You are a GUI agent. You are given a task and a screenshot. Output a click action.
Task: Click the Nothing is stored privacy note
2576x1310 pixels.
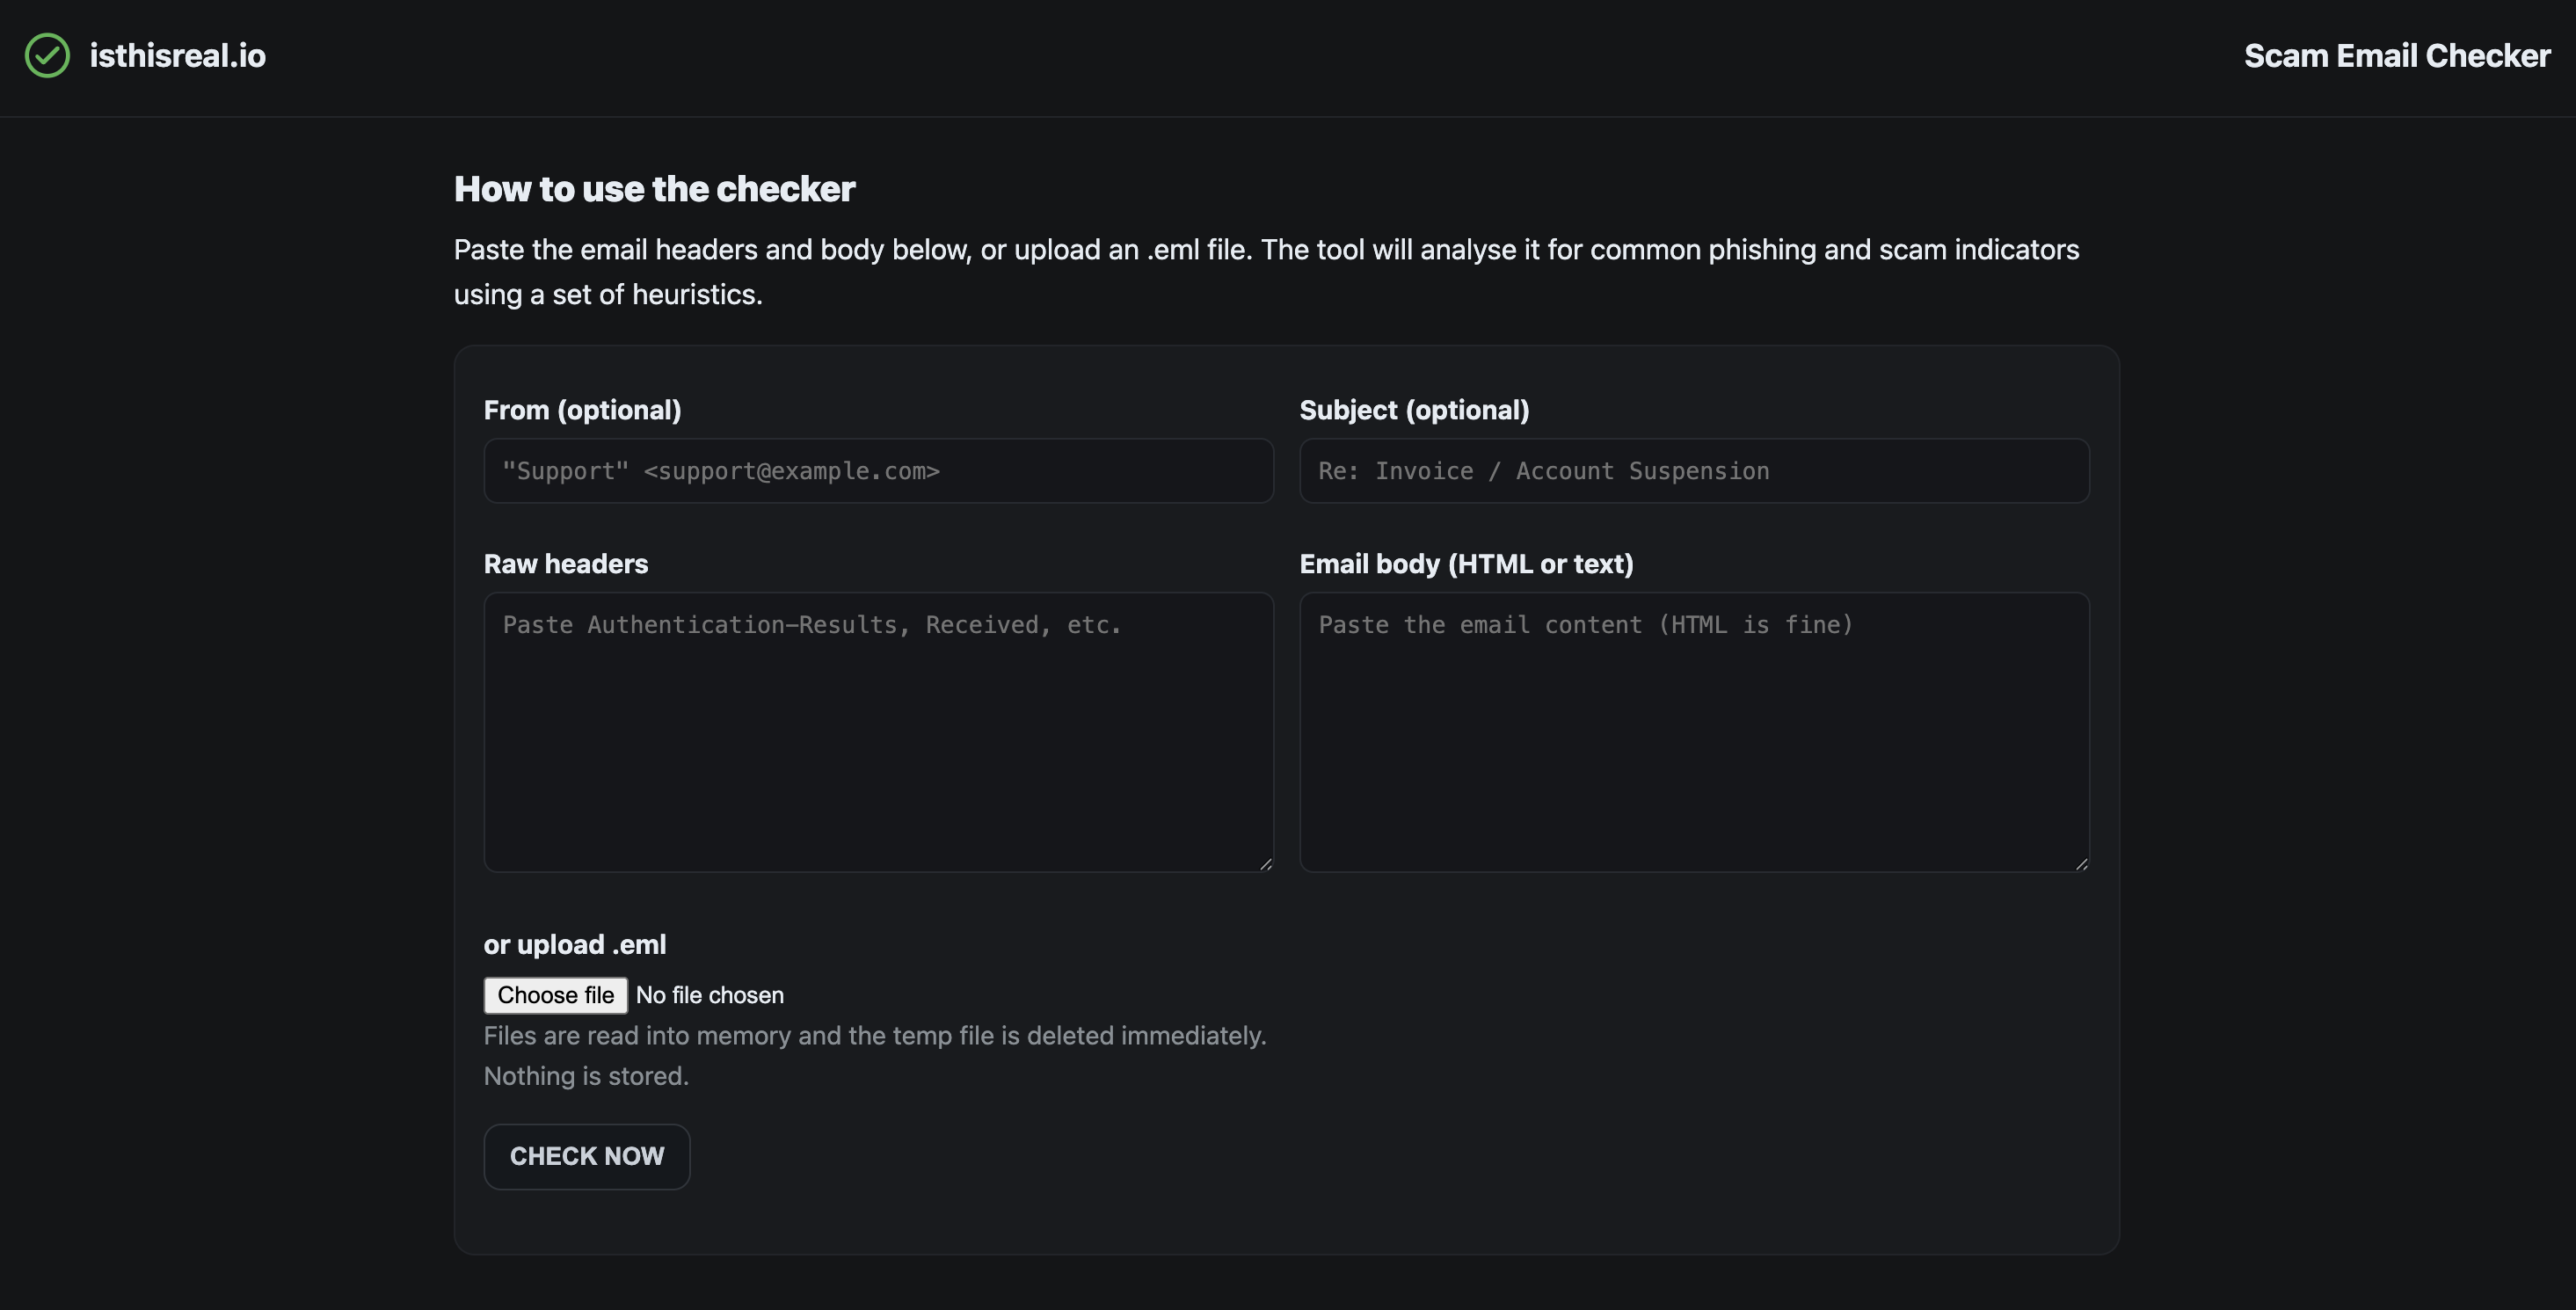[x=586, y=1076]
